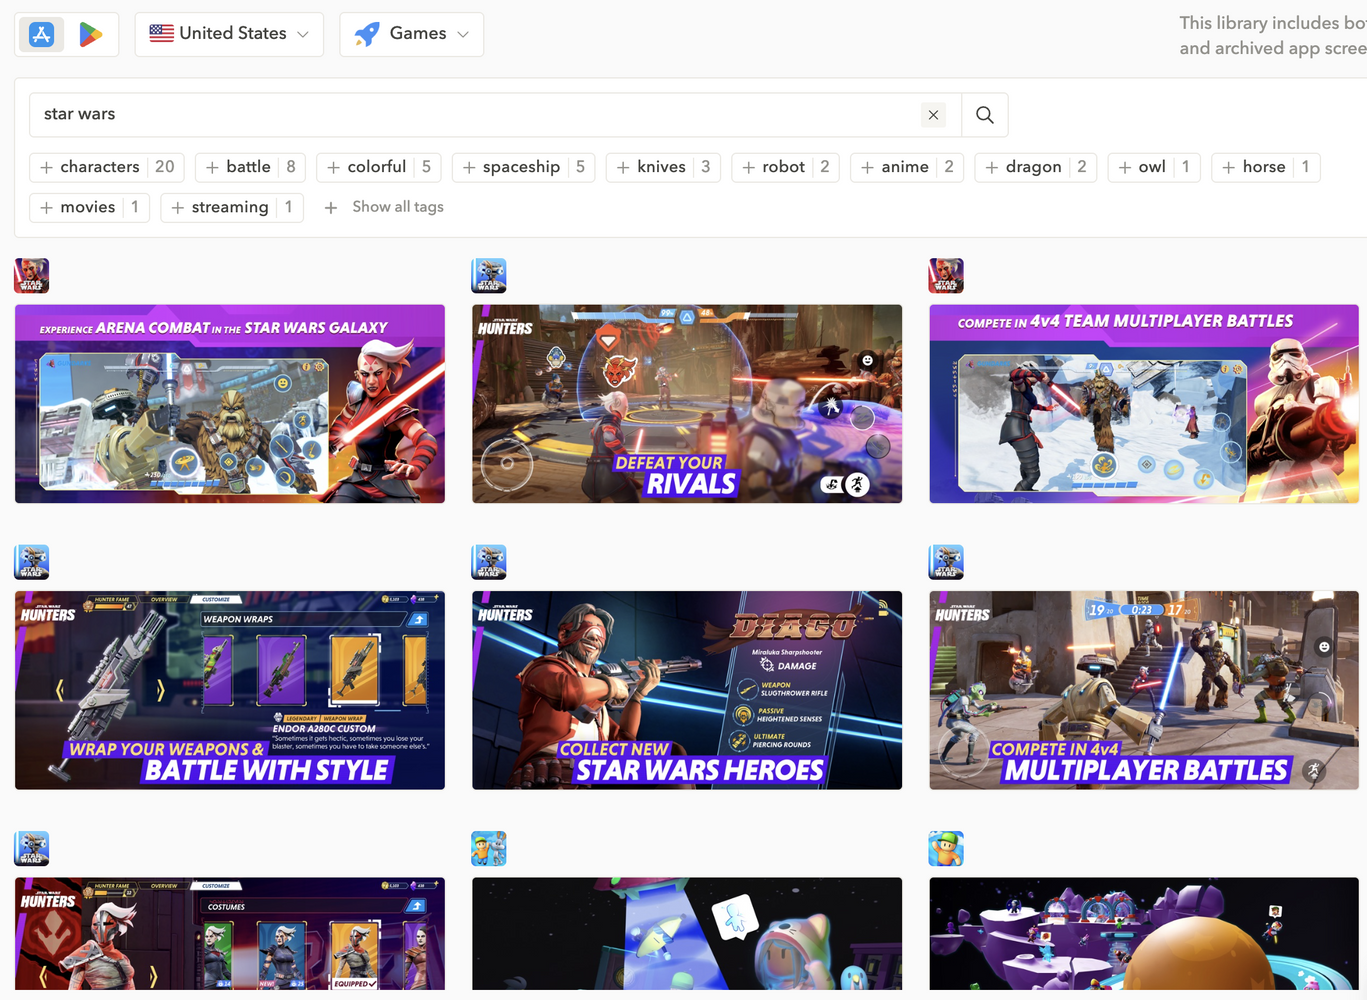The image size is (1367, 1000).
Task: Open app icon above the UFO abduction screenshot
Action: 489,848
